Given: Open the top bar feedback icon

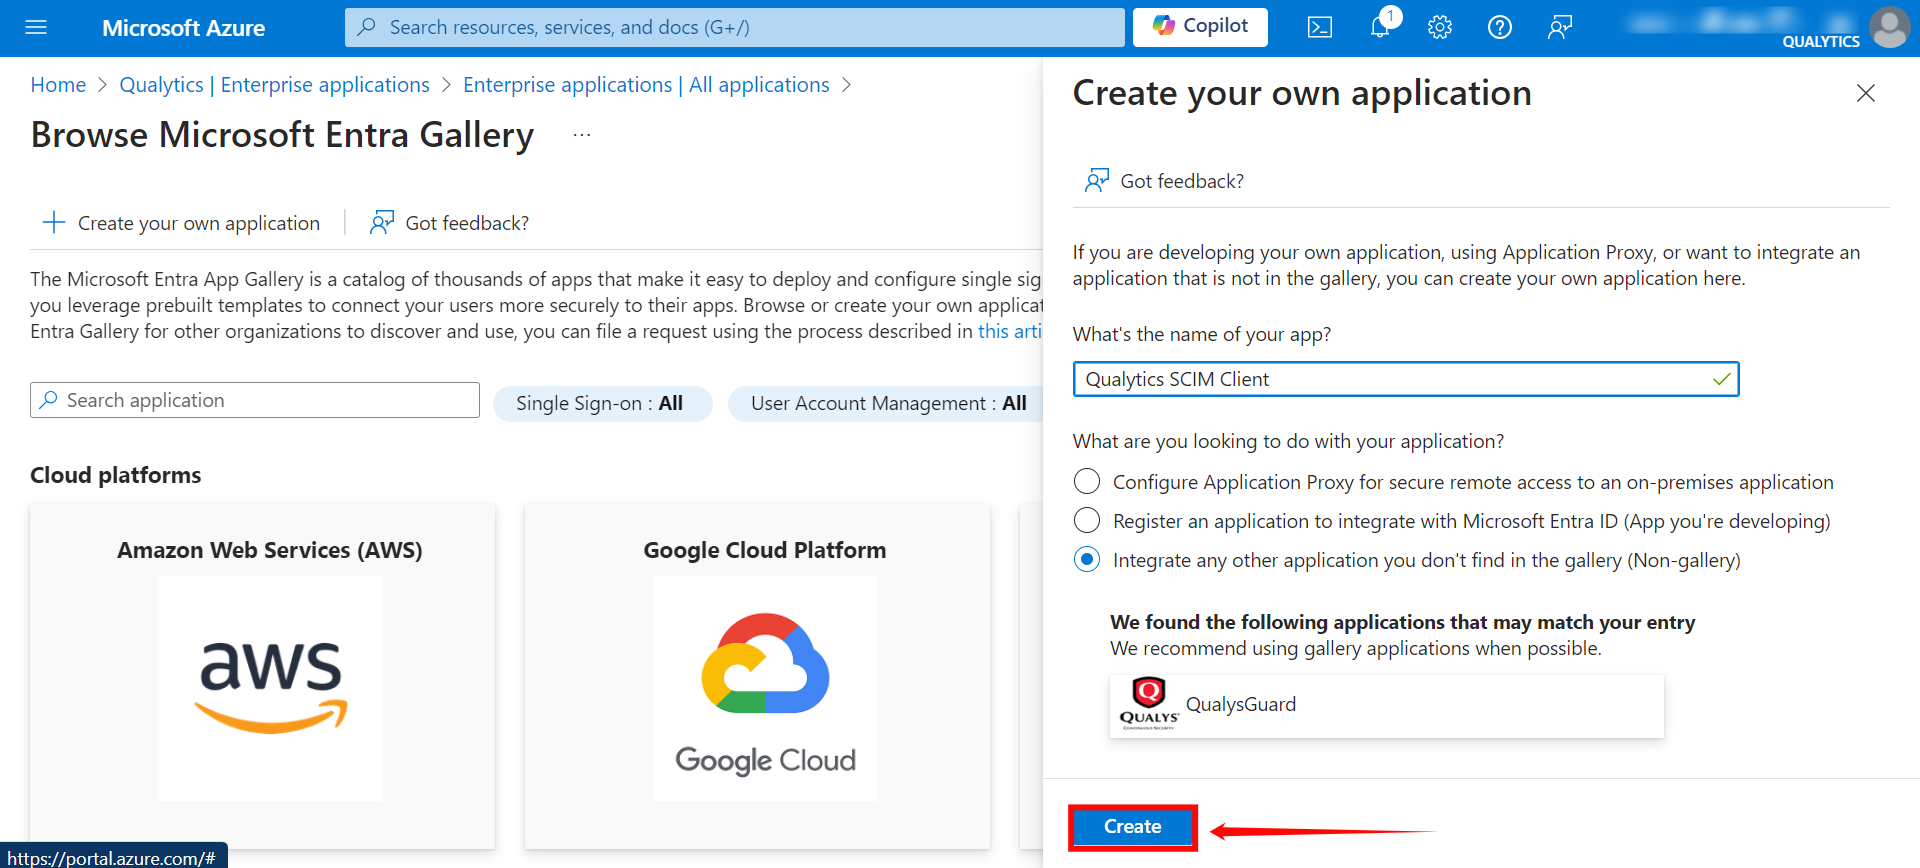Looking at the screenshot, I should [1560, 28].
